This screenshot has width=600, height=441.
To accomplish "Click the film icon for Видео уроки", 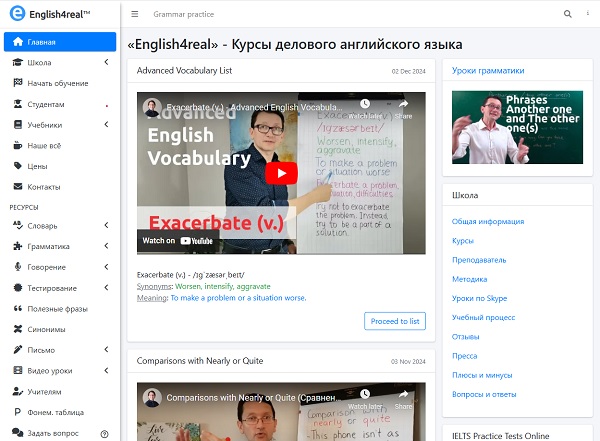I will (18, 370).
